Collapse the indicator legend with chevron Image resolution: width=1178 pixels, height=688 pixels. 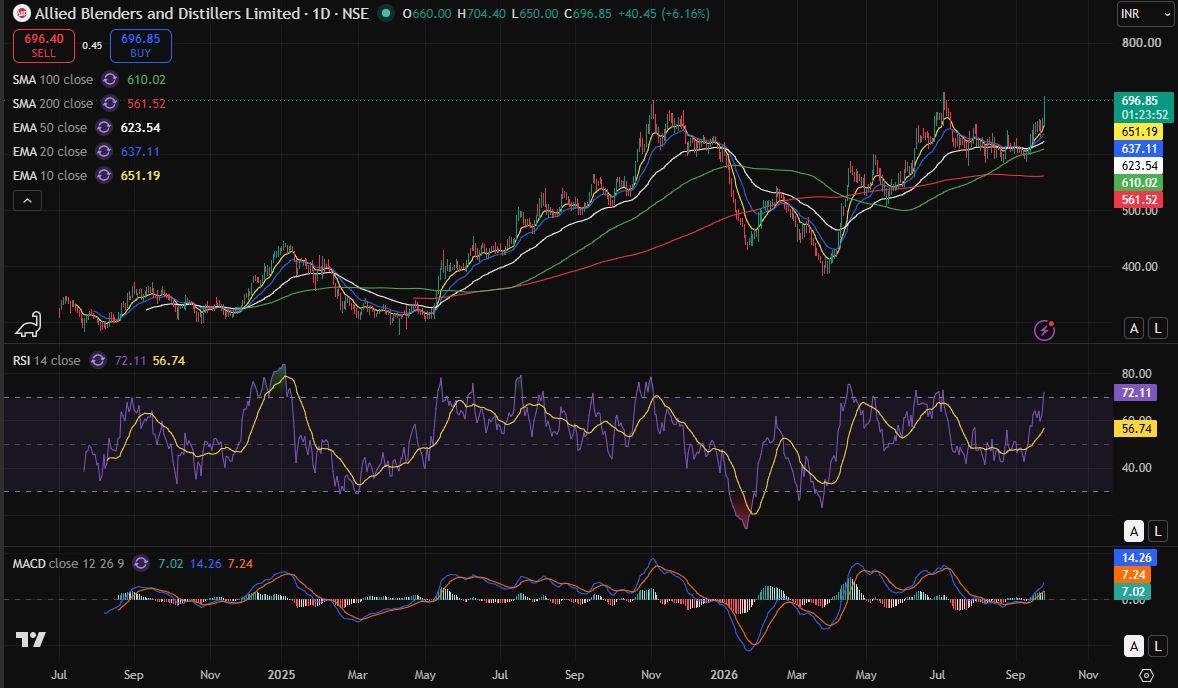(x=27, y=201)
